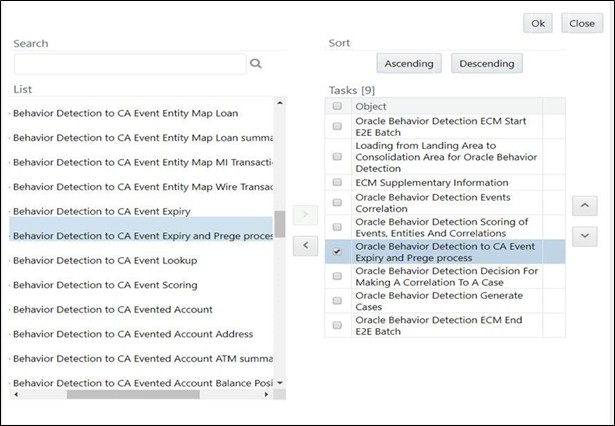615x426 pixels.
Task: Uncheck the Expiry and Prege process checkbox
Action: tap(337, 252)
